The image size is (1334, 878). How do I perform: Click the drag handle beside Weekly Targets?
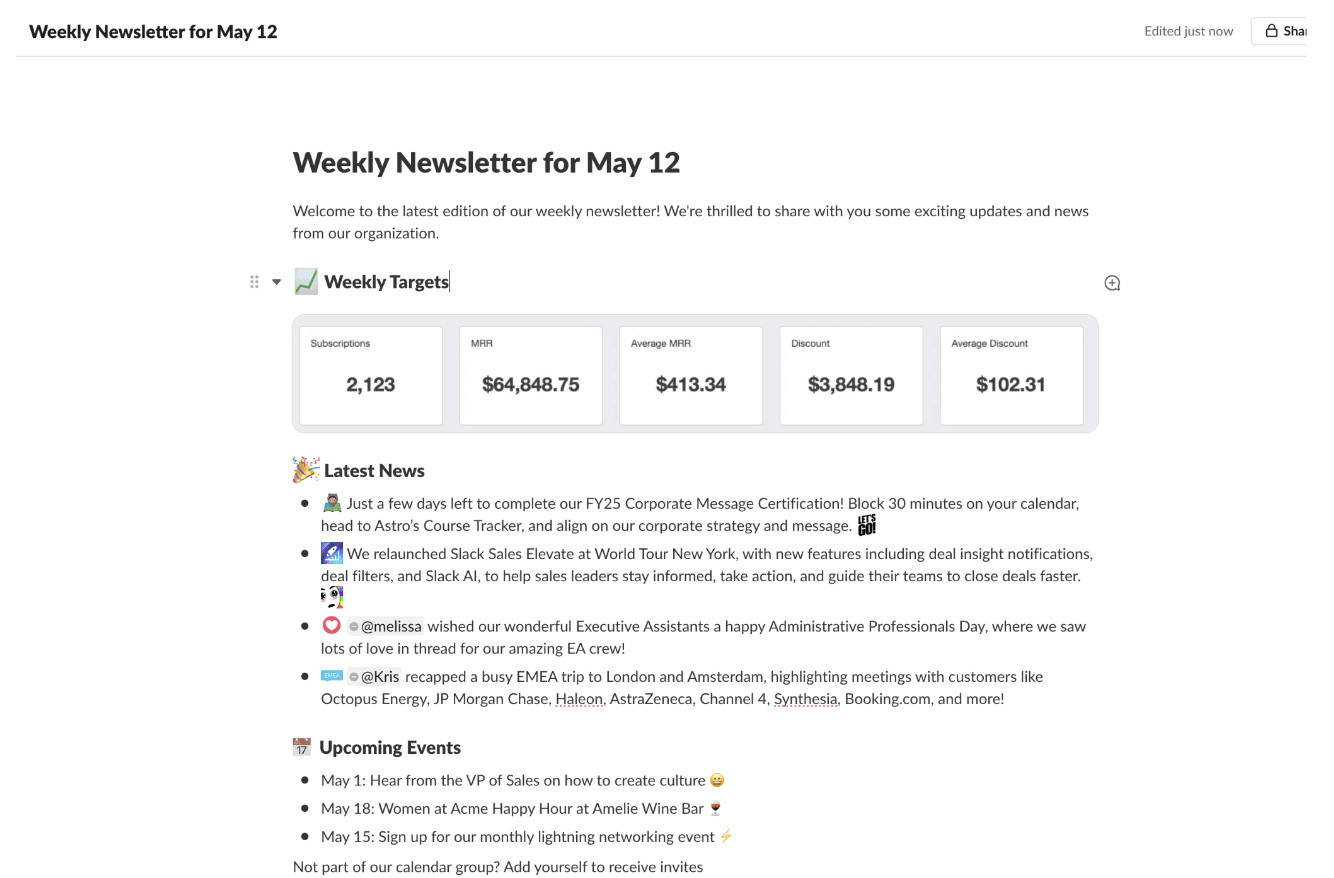[254, 281]
